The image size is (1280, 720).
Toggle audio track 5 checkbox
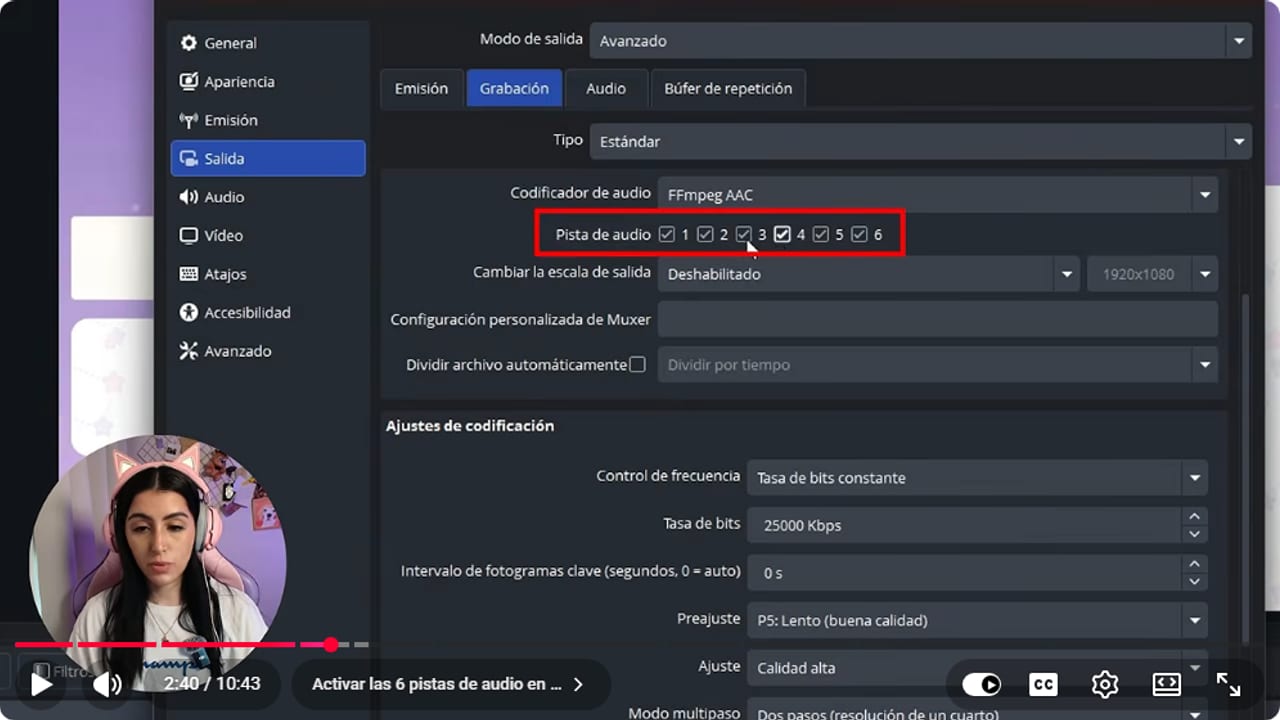point(821,234)
